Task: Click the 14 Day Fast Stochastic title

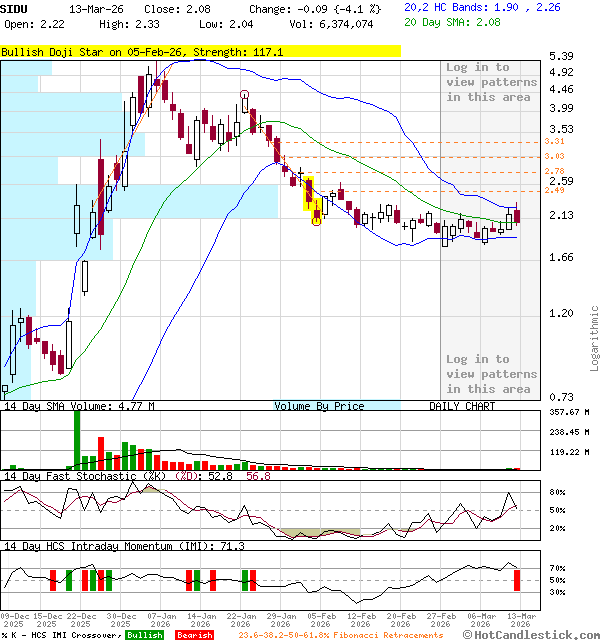Action: (x=80, y=476)
